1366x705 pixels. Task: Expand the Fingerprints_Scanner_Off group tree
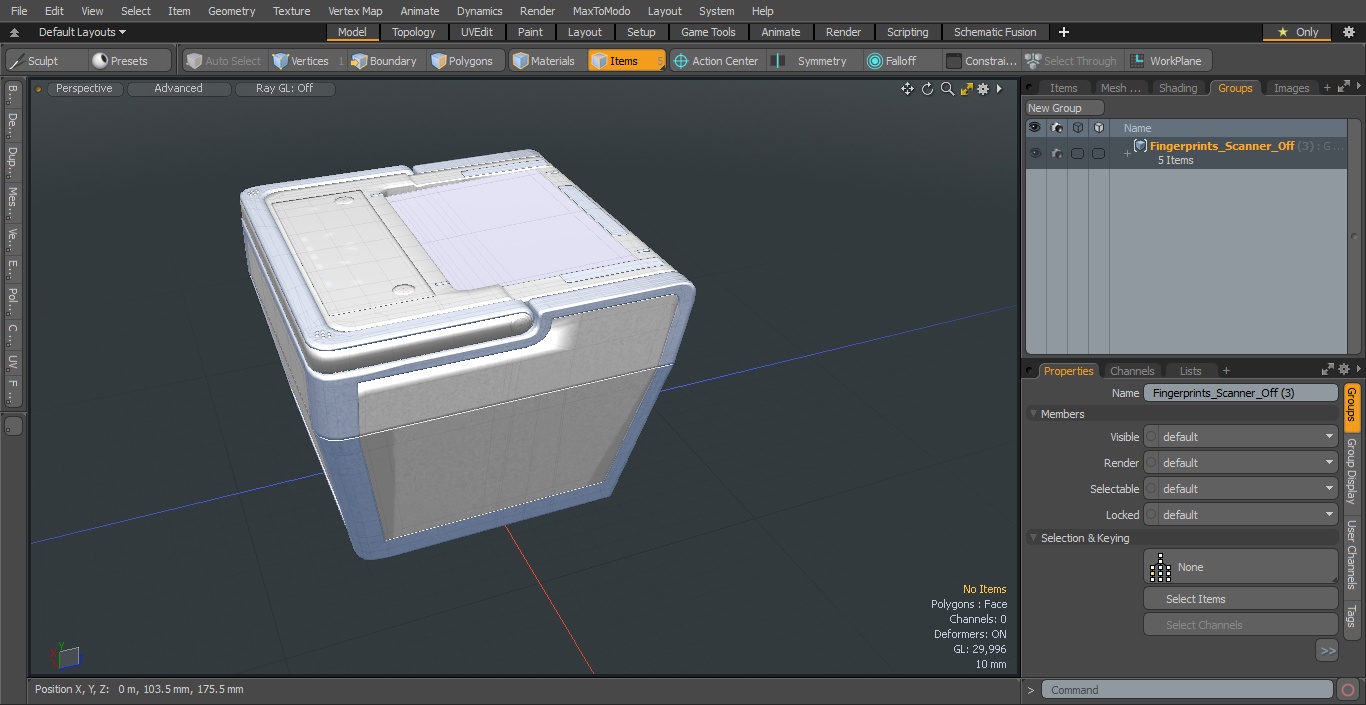(x=1127, y=153)
